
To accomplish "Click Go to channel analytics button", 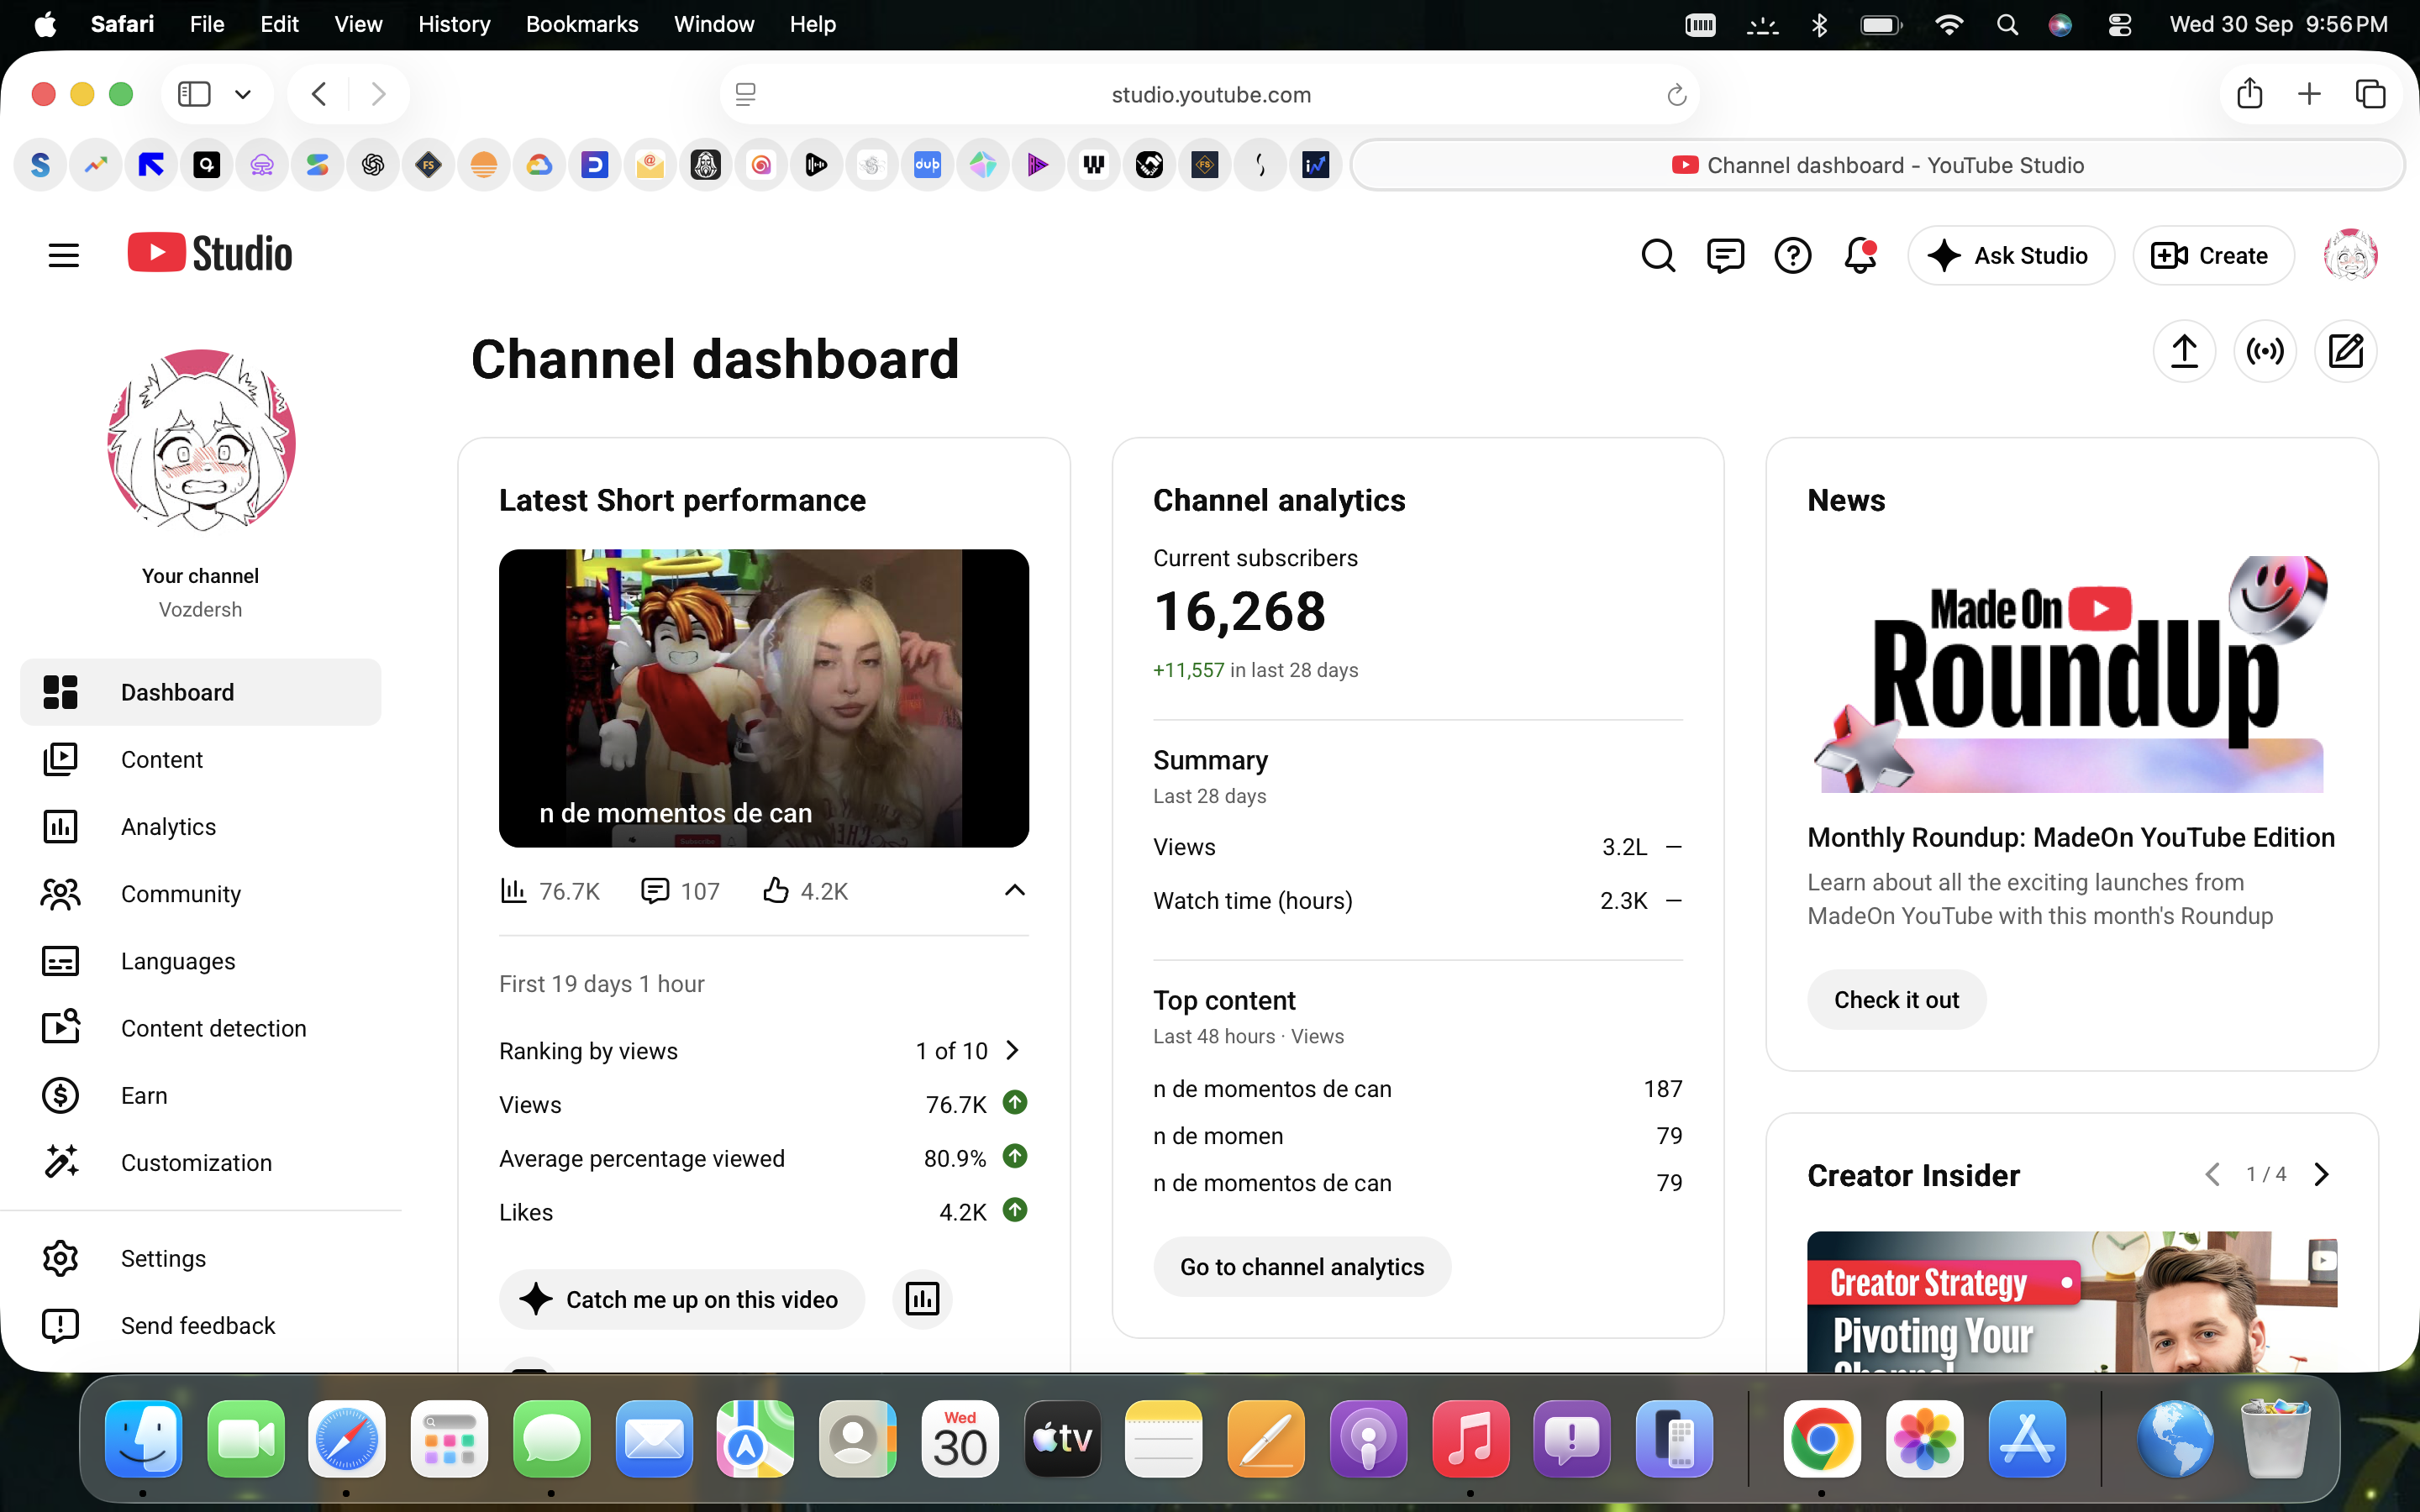I will point(1302,1267).
